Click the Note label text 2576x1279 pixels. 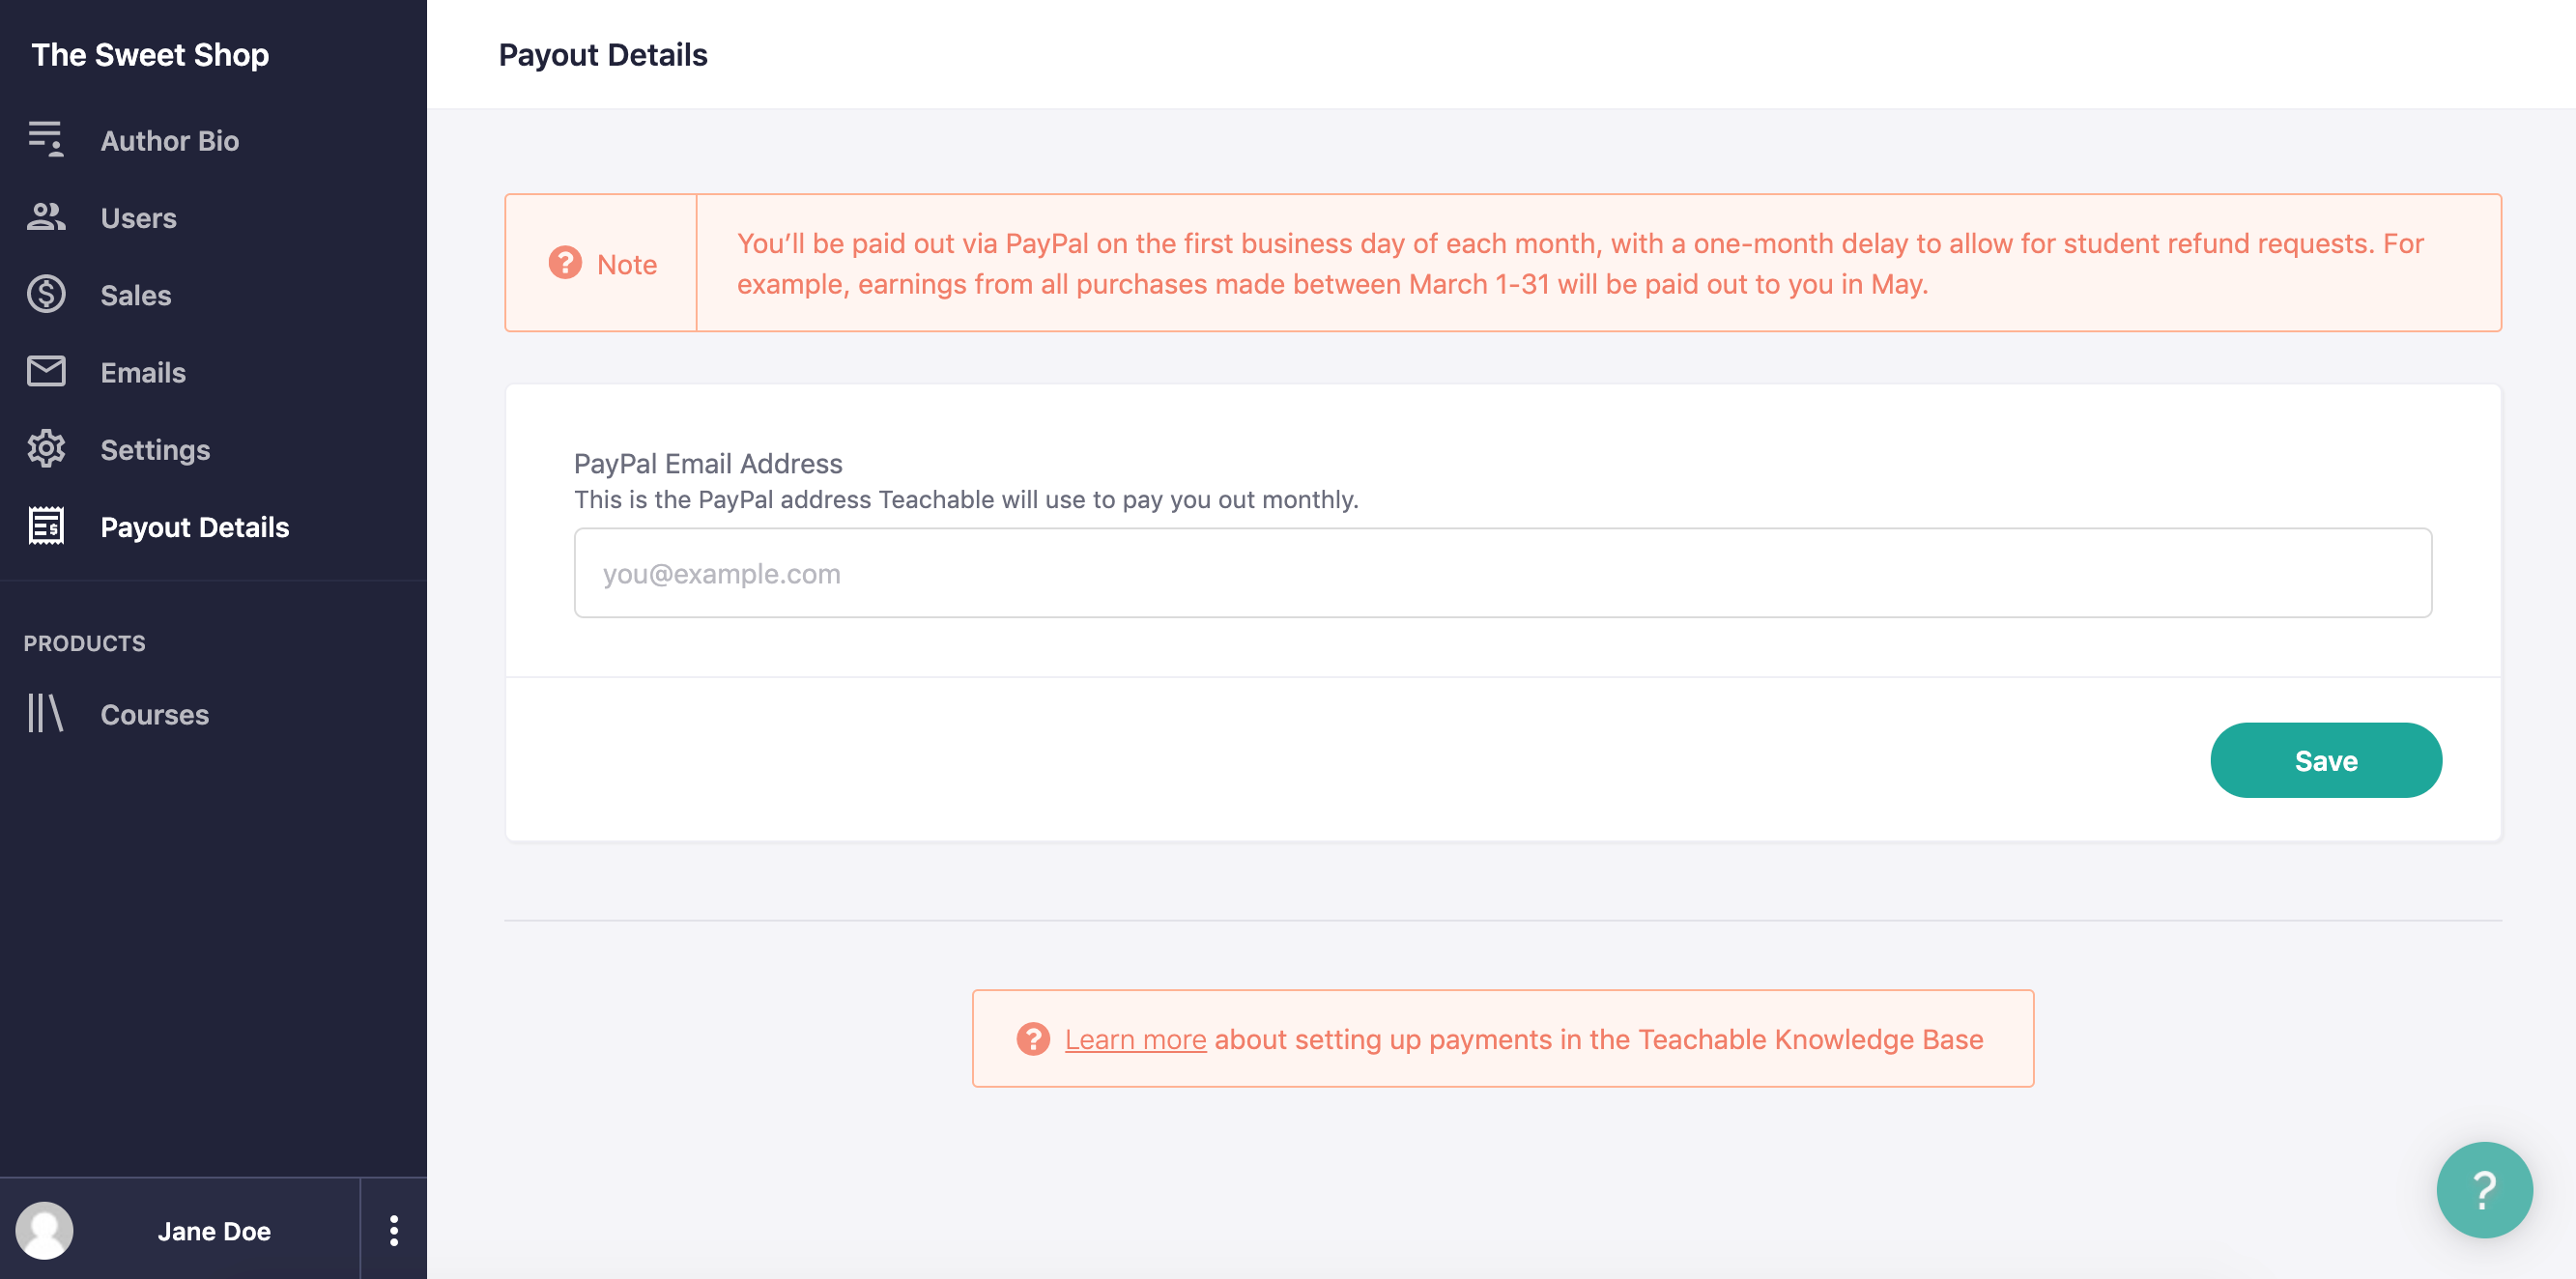pos(627,264)
